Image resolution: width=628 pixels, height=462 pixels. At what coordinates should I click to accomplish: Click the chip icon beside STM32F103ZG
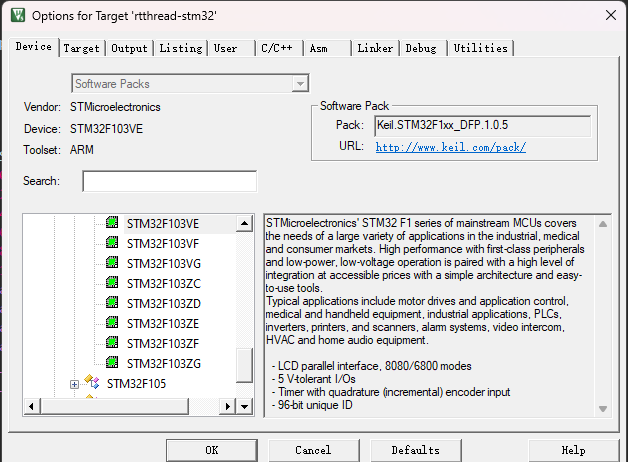pos(112,363)
